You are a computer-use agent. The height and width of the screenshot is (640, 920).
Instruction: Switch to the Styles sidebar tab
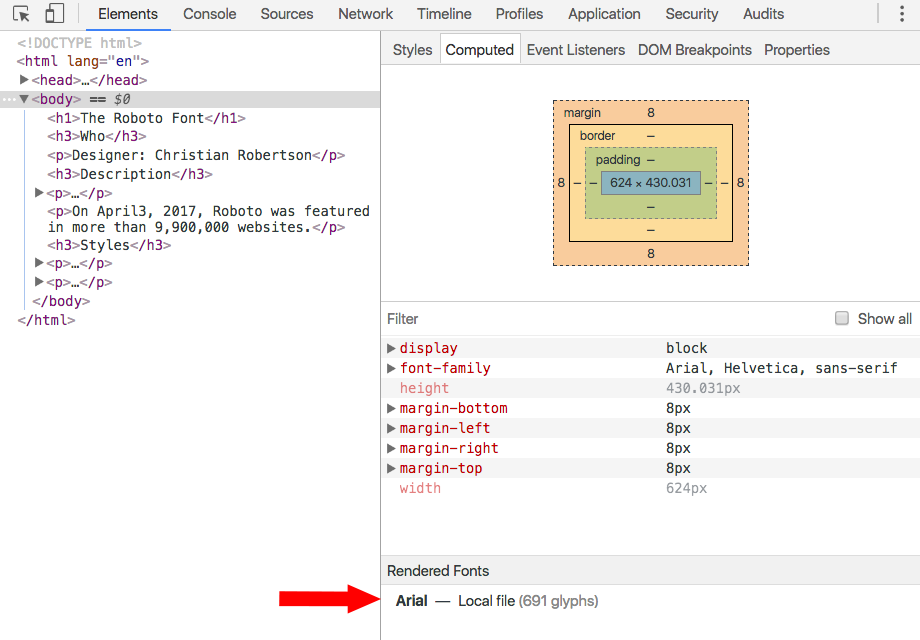pos(412,50)
